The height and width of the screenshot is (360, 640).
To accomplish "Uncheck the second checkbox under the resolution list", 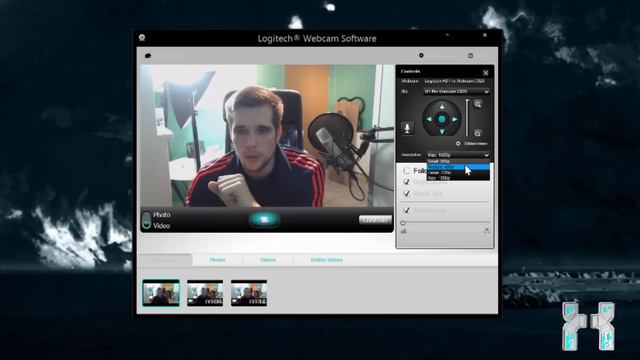I will tap(407, 182).
